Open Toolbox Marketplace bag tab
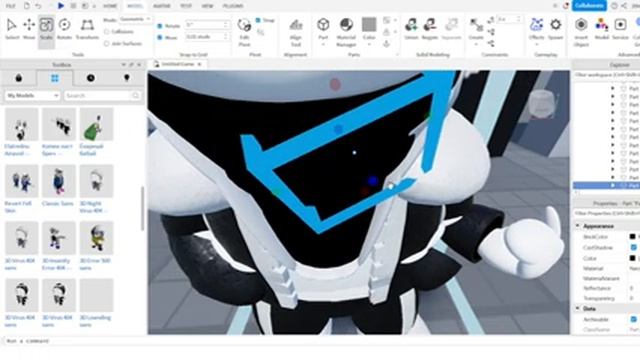Screen dimensions: 640x360 pos(18,78)
